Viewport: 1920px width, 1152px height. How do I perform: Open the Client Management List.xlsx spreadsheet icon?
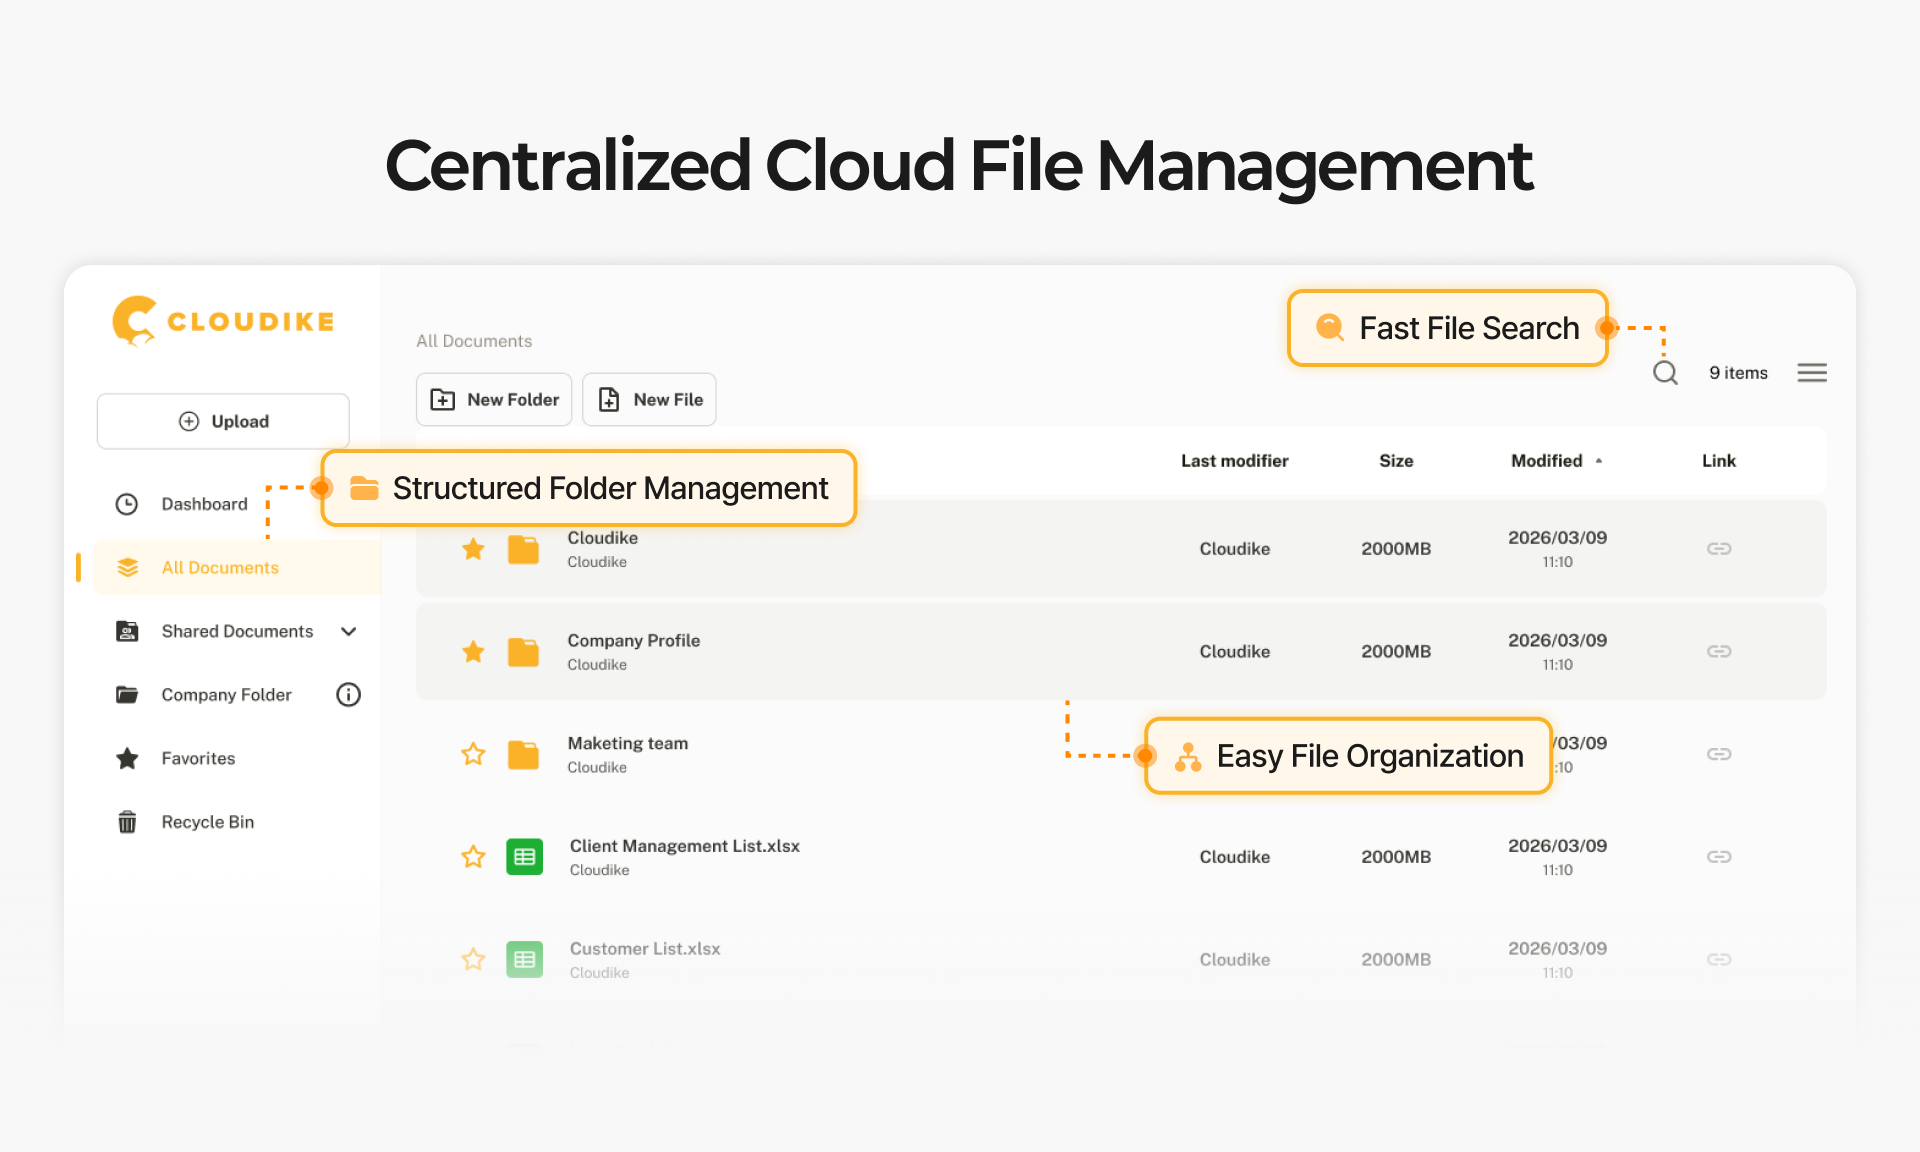pyautogui.click(x=524, y=857)
